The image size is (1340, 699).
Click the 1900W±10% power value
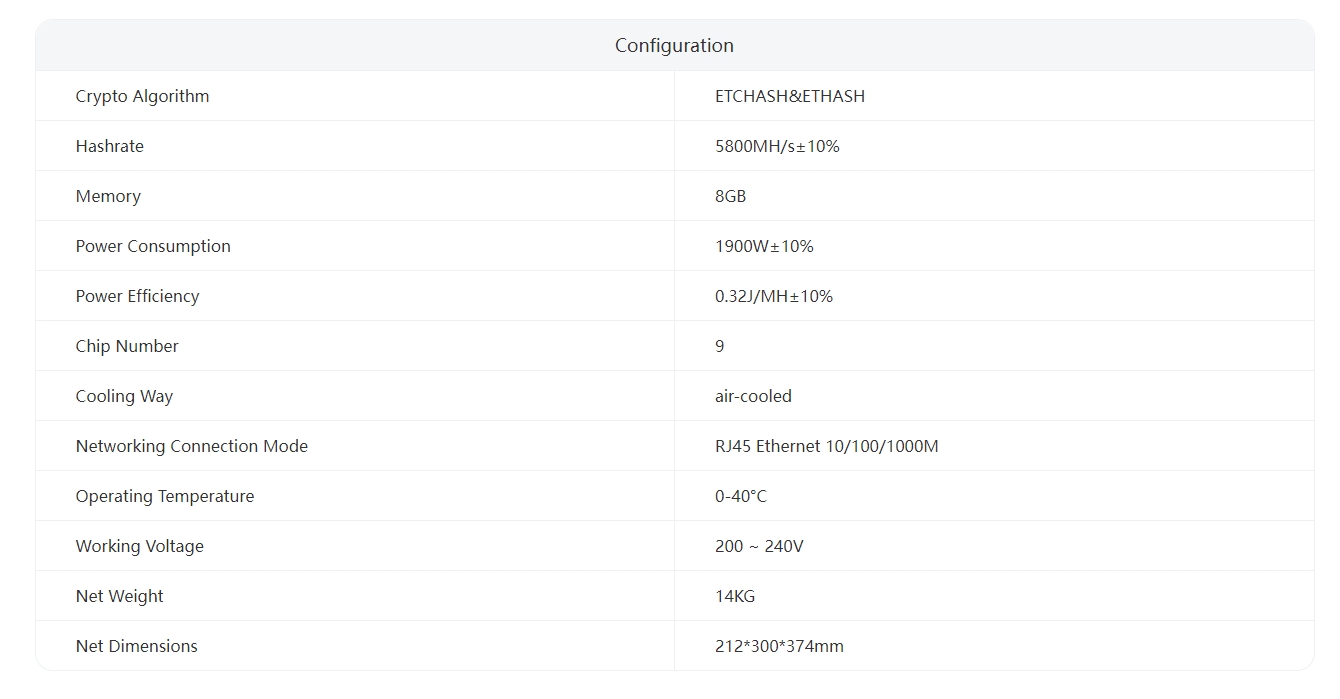764,246
